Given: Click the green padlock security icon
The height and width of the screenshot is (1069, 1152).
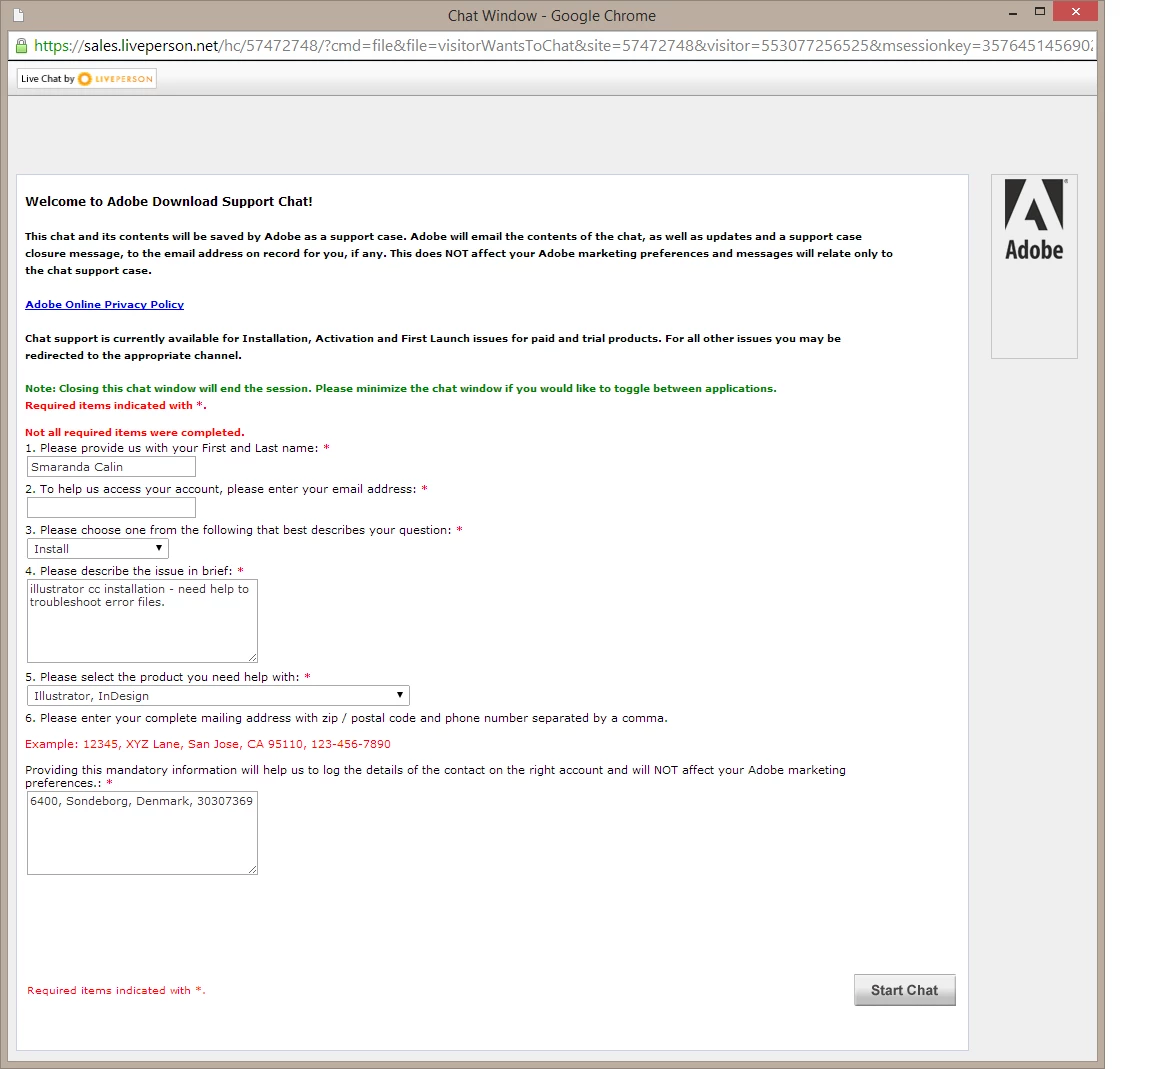Looking at the screenshot, I should tap(21, 46).
